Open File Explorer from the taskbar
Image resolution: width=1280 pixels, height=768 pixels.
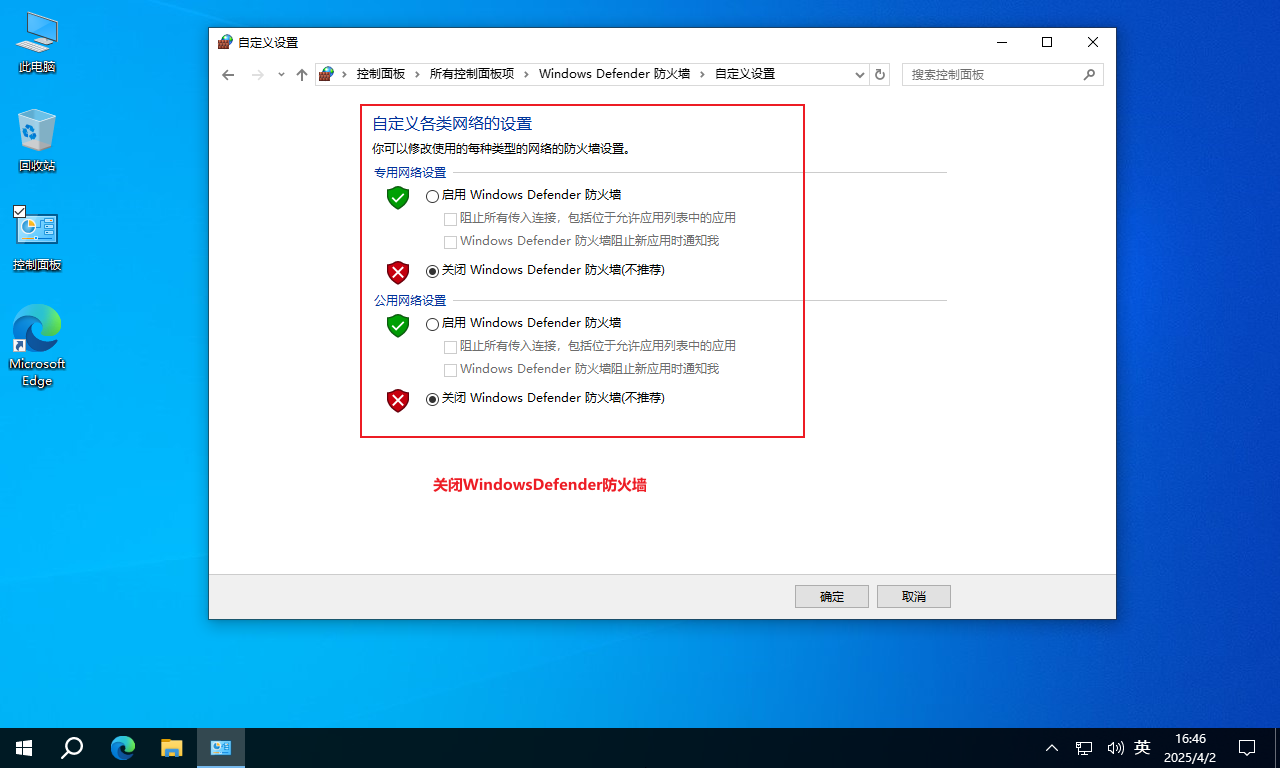coord(172,748)
